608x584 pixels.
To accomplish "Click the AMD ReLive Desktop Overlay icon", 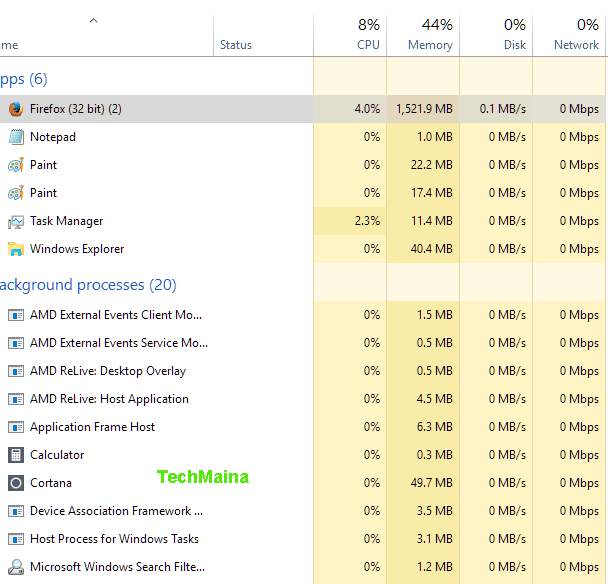I will click(16, 371).
